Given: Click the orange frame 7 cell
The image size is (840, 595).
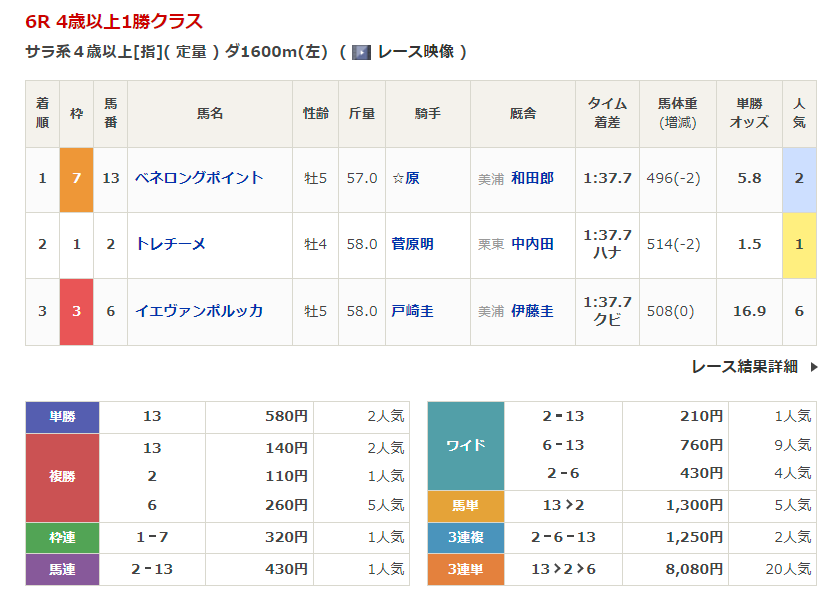Looking at the screenshot, I should point(77,178).
